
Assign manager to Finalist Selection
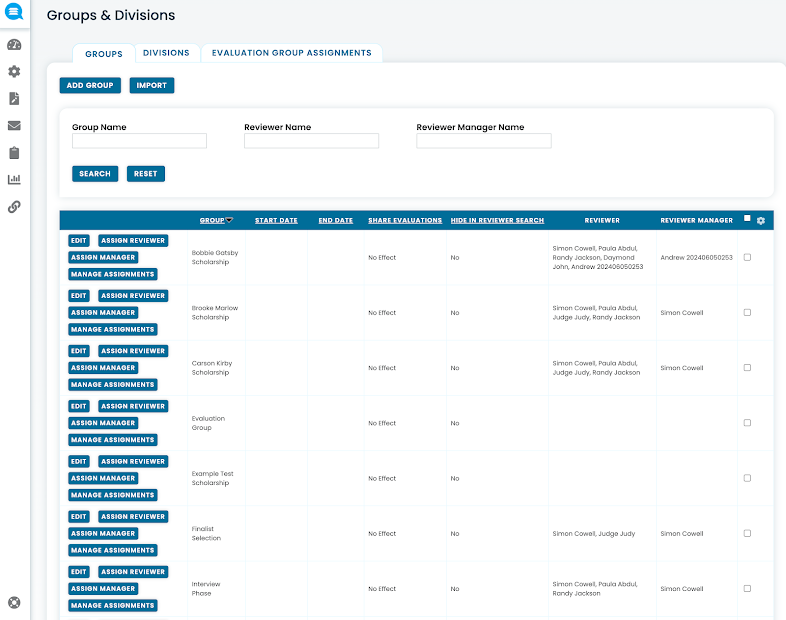pyautogui.click(x=103, y=533)
